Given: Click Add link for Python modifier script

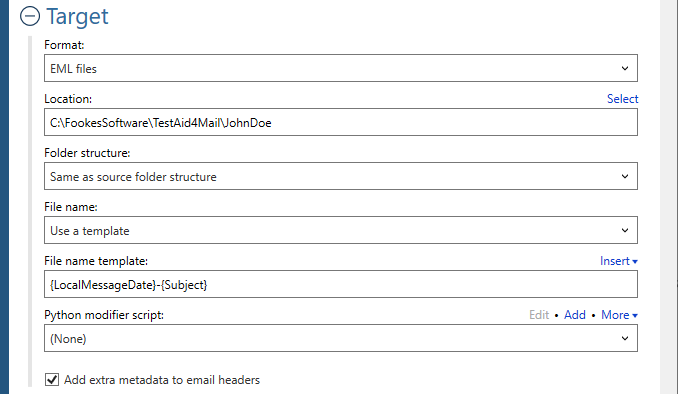Looking at the screenshot, I should 575,315.
